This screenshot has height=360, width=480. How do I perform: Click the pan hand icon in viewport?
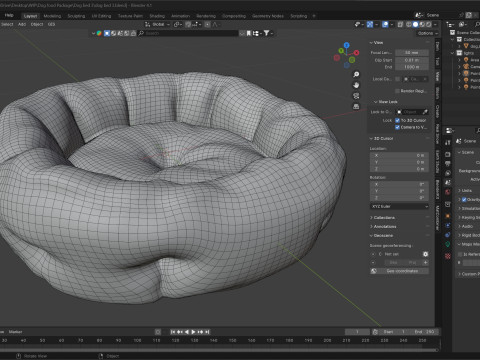(356, 85)
